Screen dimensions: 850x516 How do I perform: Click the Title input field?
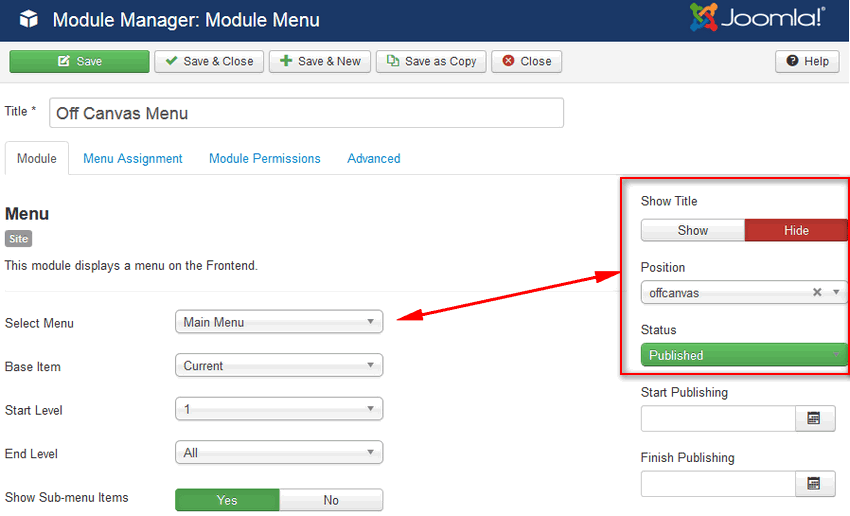pyautogui.click(x=306, y=113)
